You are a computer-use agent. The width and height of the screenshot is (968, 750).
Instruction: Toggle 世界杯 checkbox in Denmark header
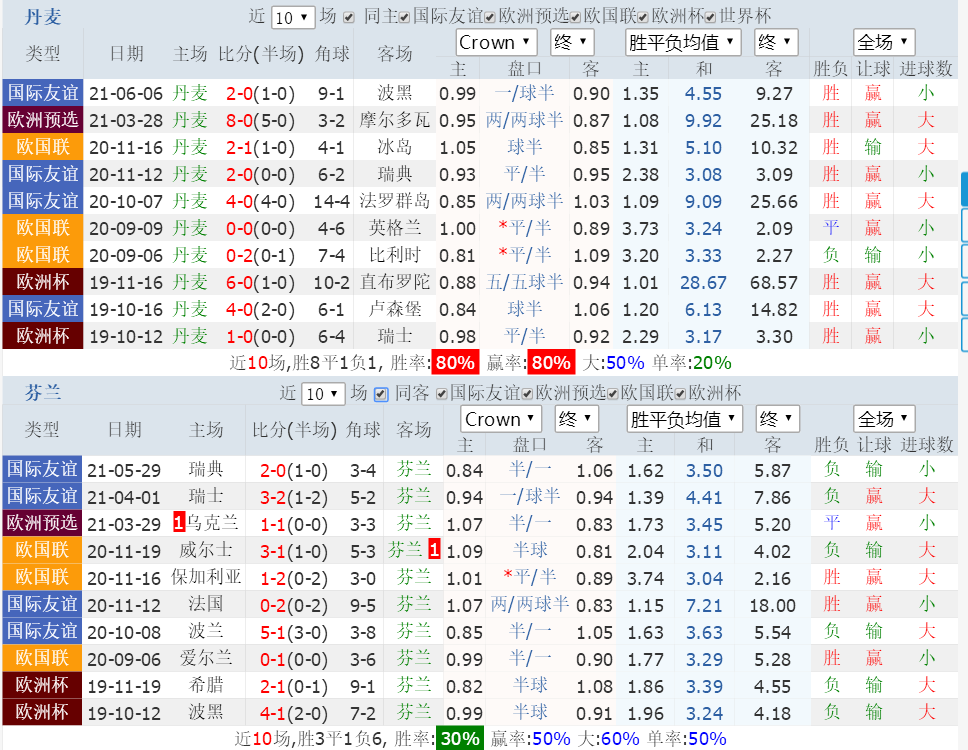711,17
